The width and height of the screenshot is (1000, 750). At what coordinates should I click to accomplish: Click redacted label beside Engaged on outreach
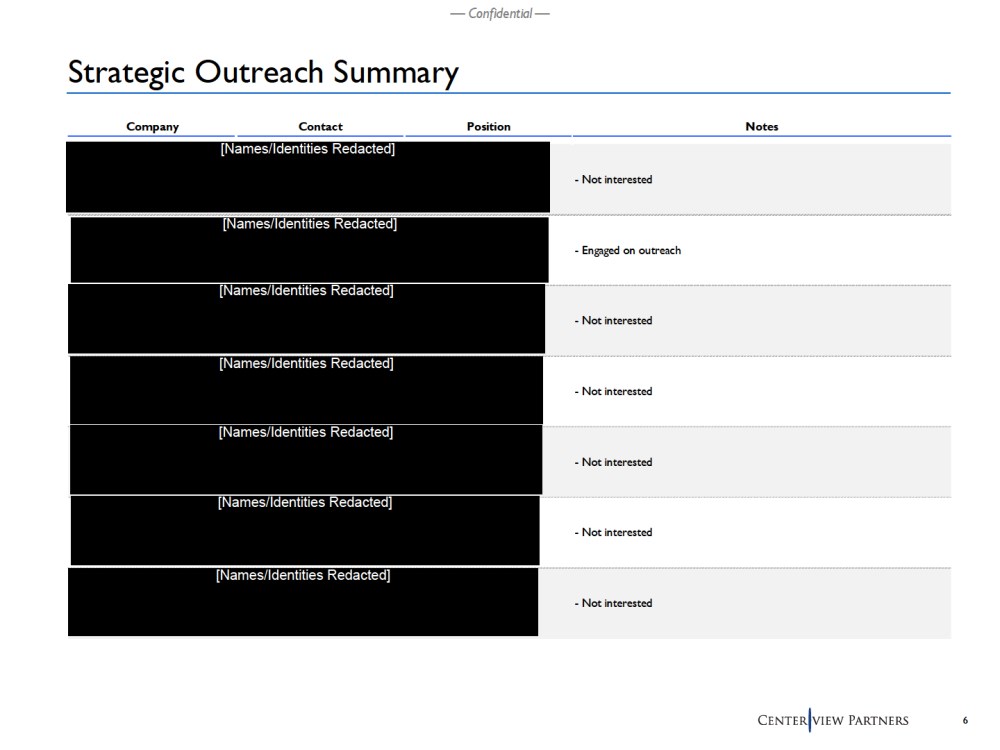(309, 224)
